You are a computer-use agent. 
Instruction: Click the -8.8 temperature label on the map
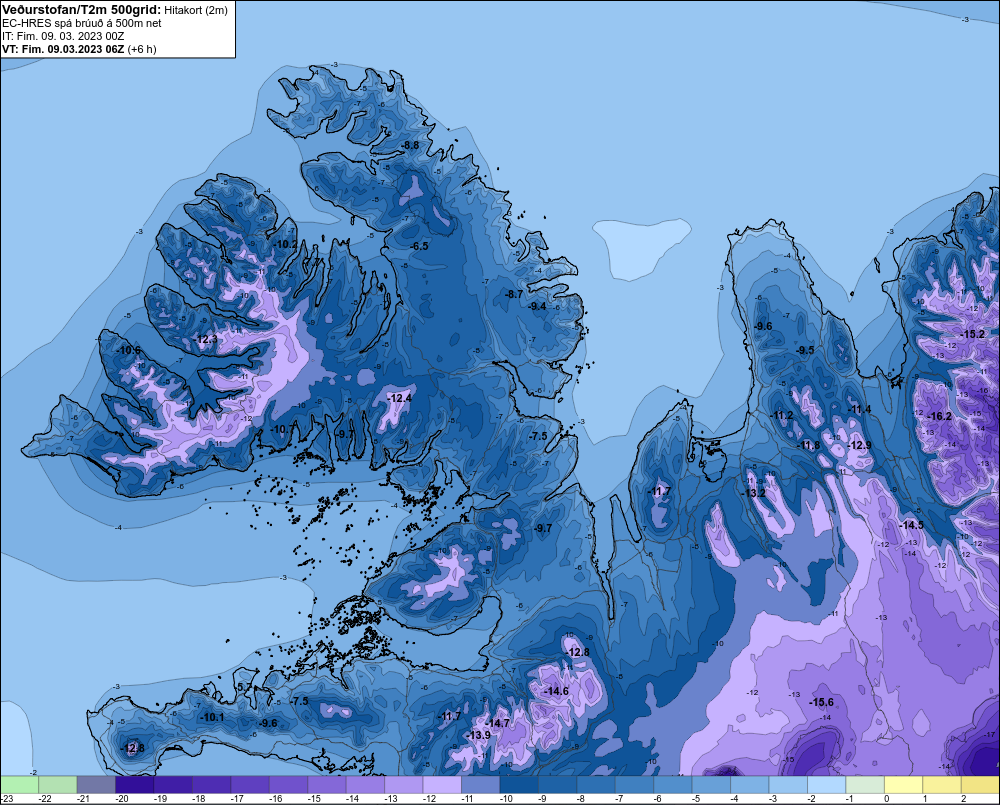pos(409,145)
